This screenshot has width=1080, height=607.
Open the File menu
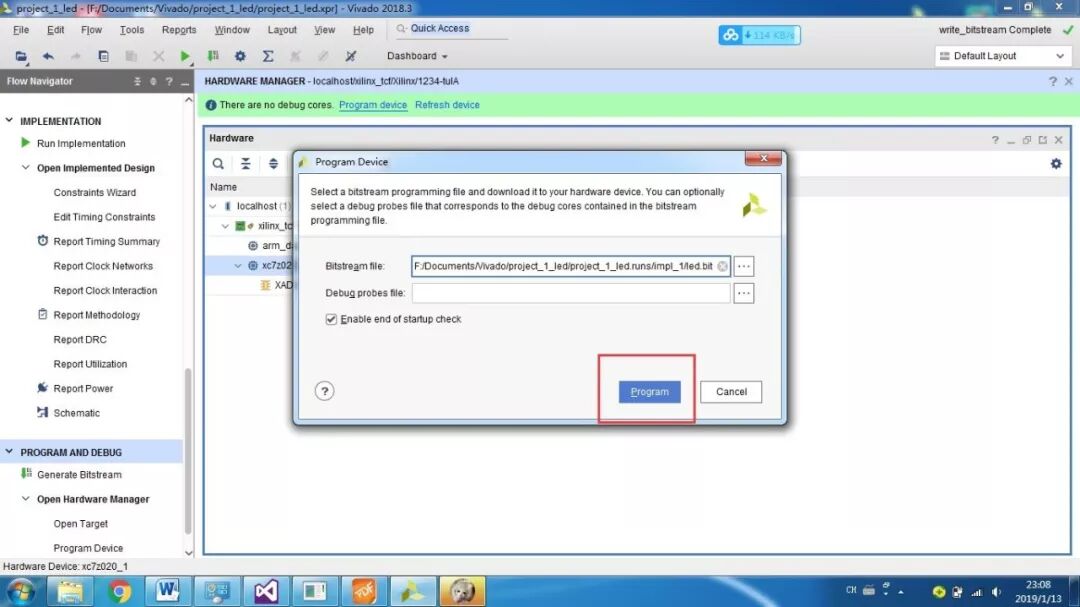pyautogui.click(x=21, y=30)
